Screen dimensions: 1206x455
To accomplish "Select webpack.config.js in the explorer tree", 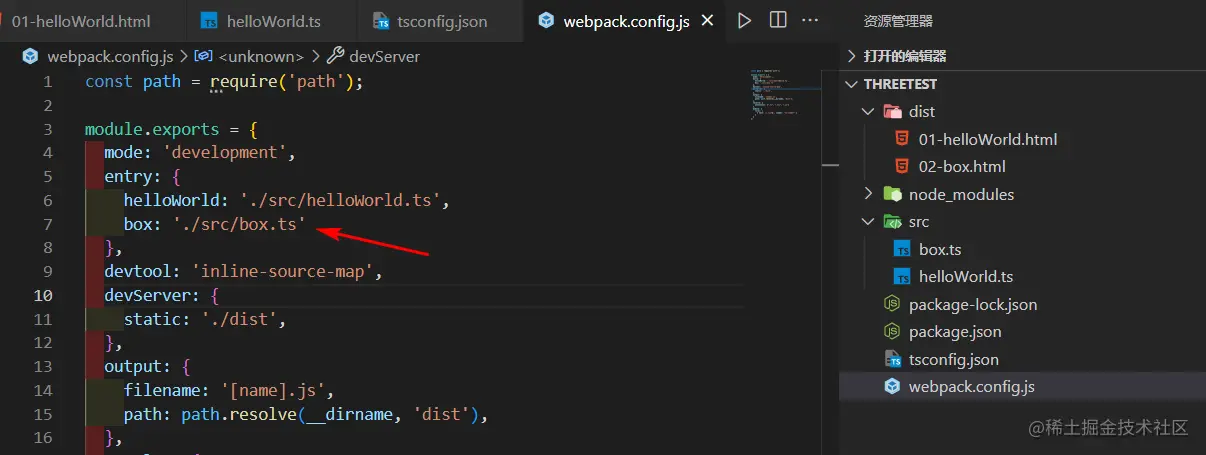I will pos(1022,386).
